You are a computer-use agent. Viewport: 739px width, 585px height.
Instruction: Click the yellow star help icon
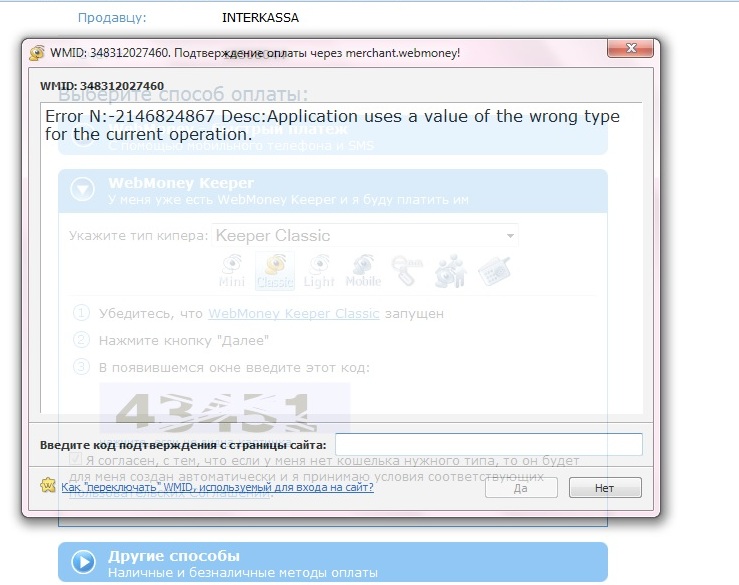coord(47,486)
